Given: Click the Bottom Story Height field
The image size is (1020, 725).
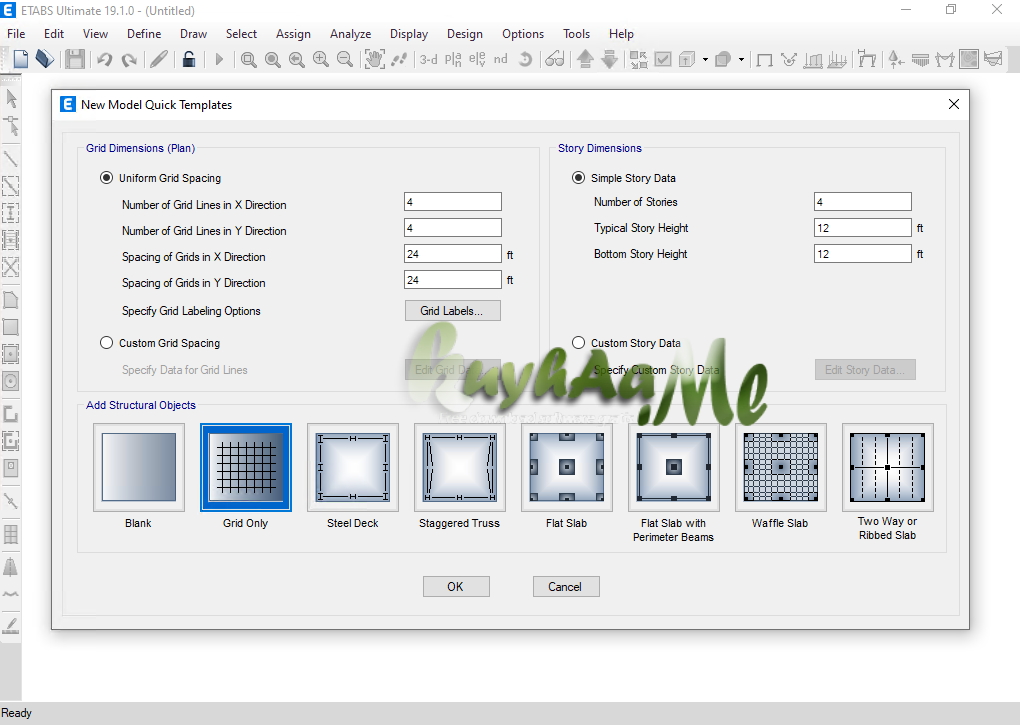Looking at the screenshot, I should [x=863, y=254].
